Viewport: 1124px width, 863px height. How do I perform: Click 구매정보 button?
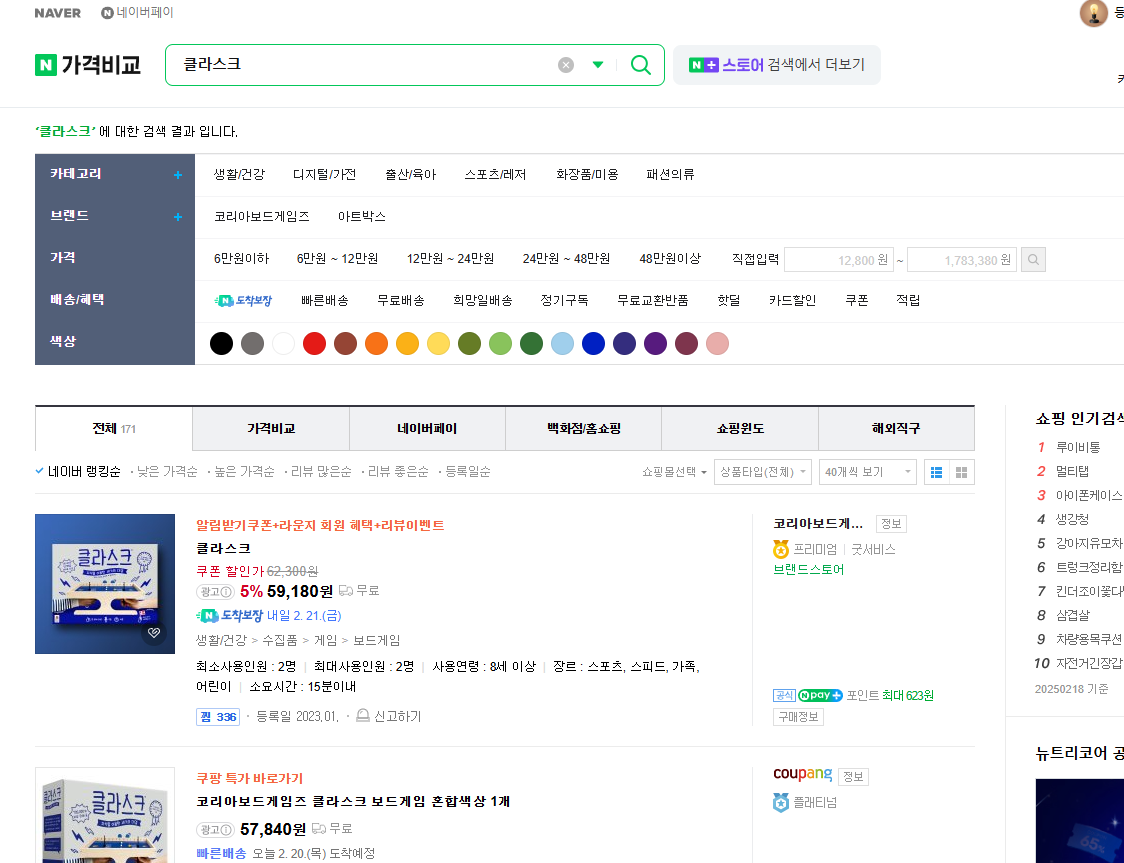[798, 717]
